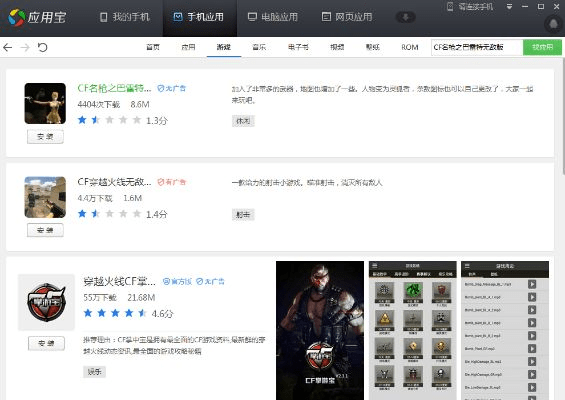Click the 官方版 badge
The width and height of the screenshot is (565, 400).
177,281
